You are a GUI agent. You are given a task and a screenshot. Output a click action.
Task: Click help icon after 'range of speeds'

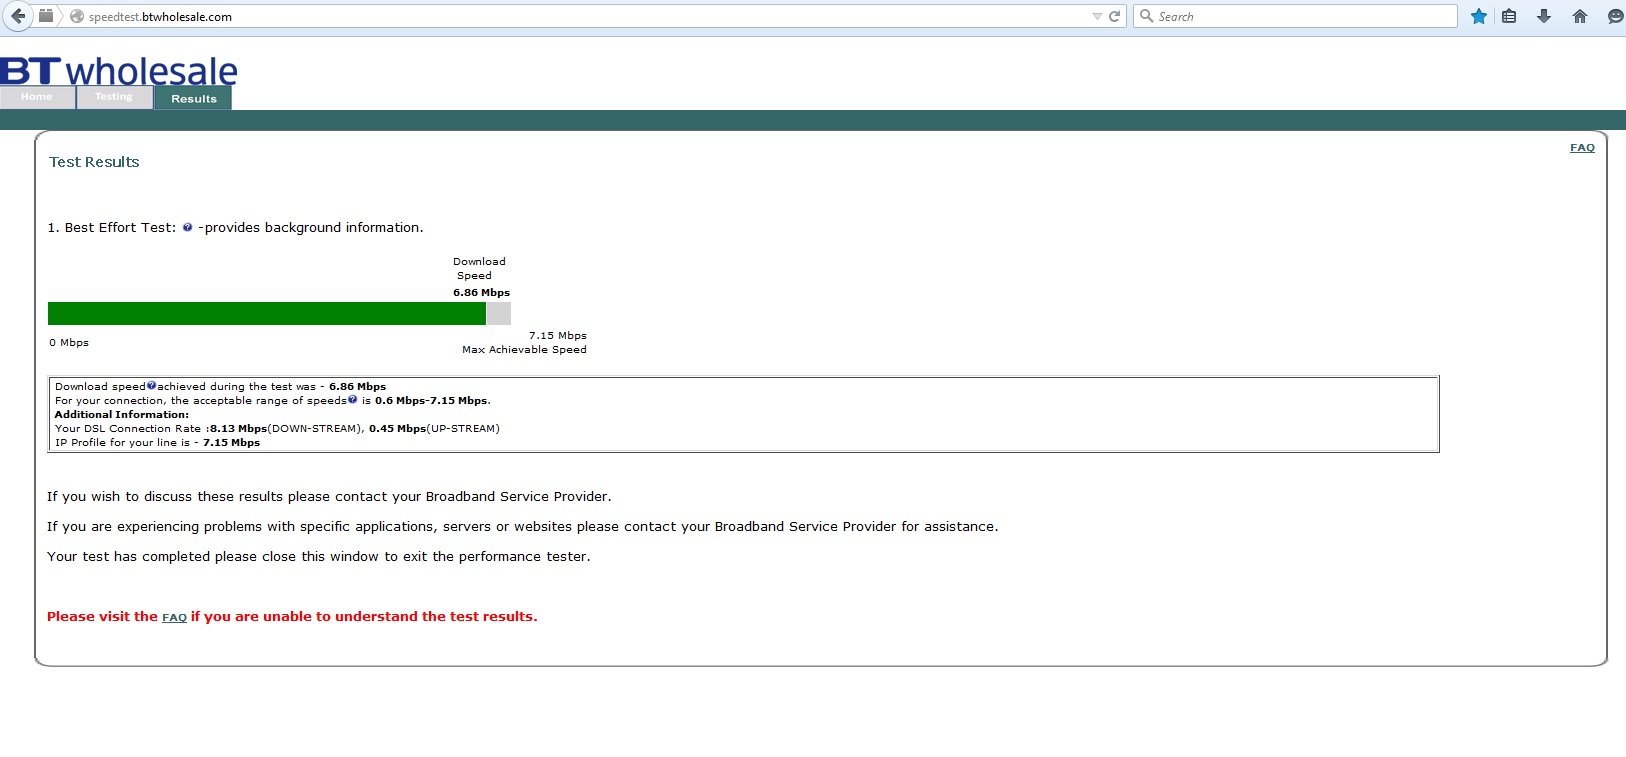[x=352, y=399]
